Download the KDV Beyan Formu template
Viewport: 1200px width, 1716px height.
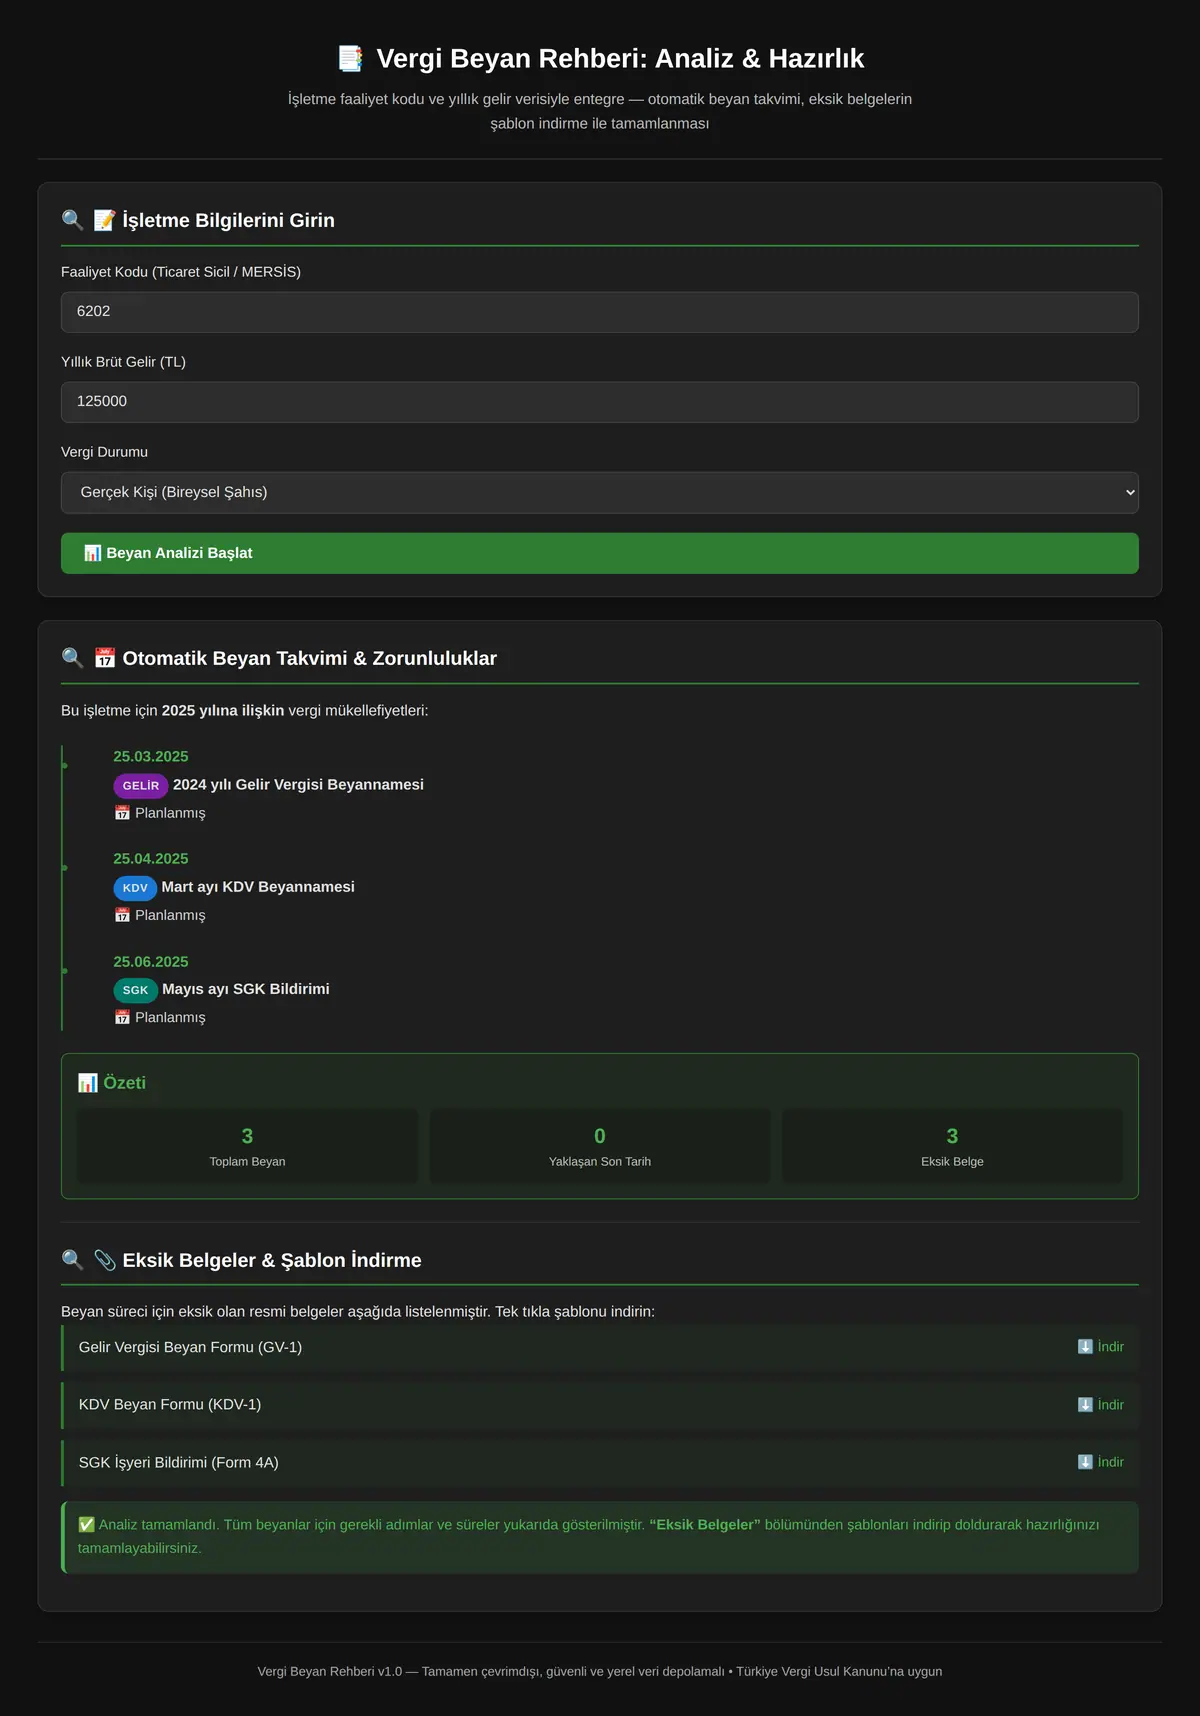[x=1101, y=1405]
